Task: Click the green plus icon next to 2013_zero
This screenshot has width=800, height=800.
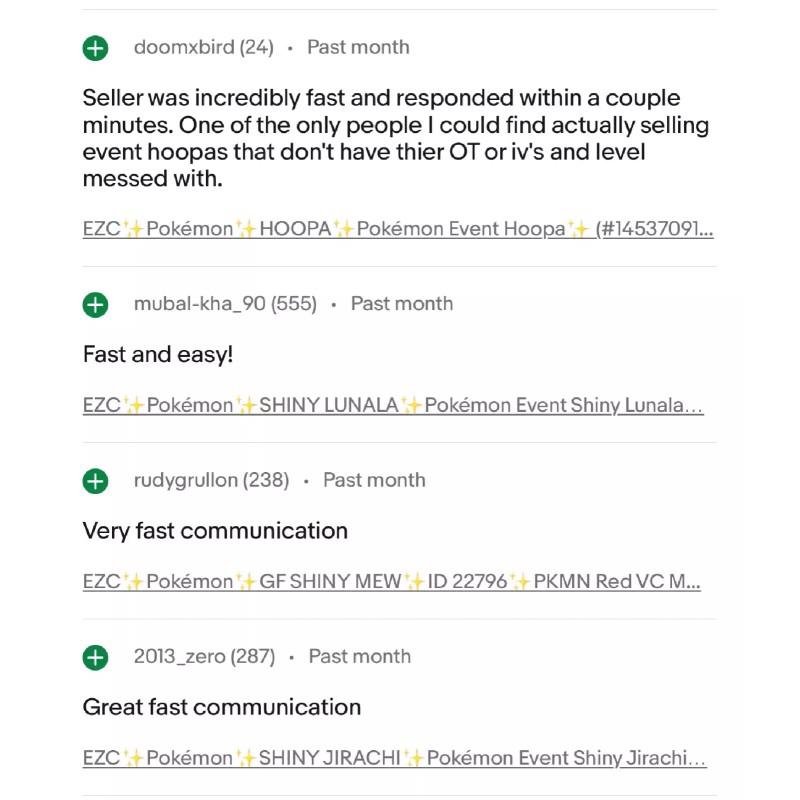Action: (x=95, y=657)
